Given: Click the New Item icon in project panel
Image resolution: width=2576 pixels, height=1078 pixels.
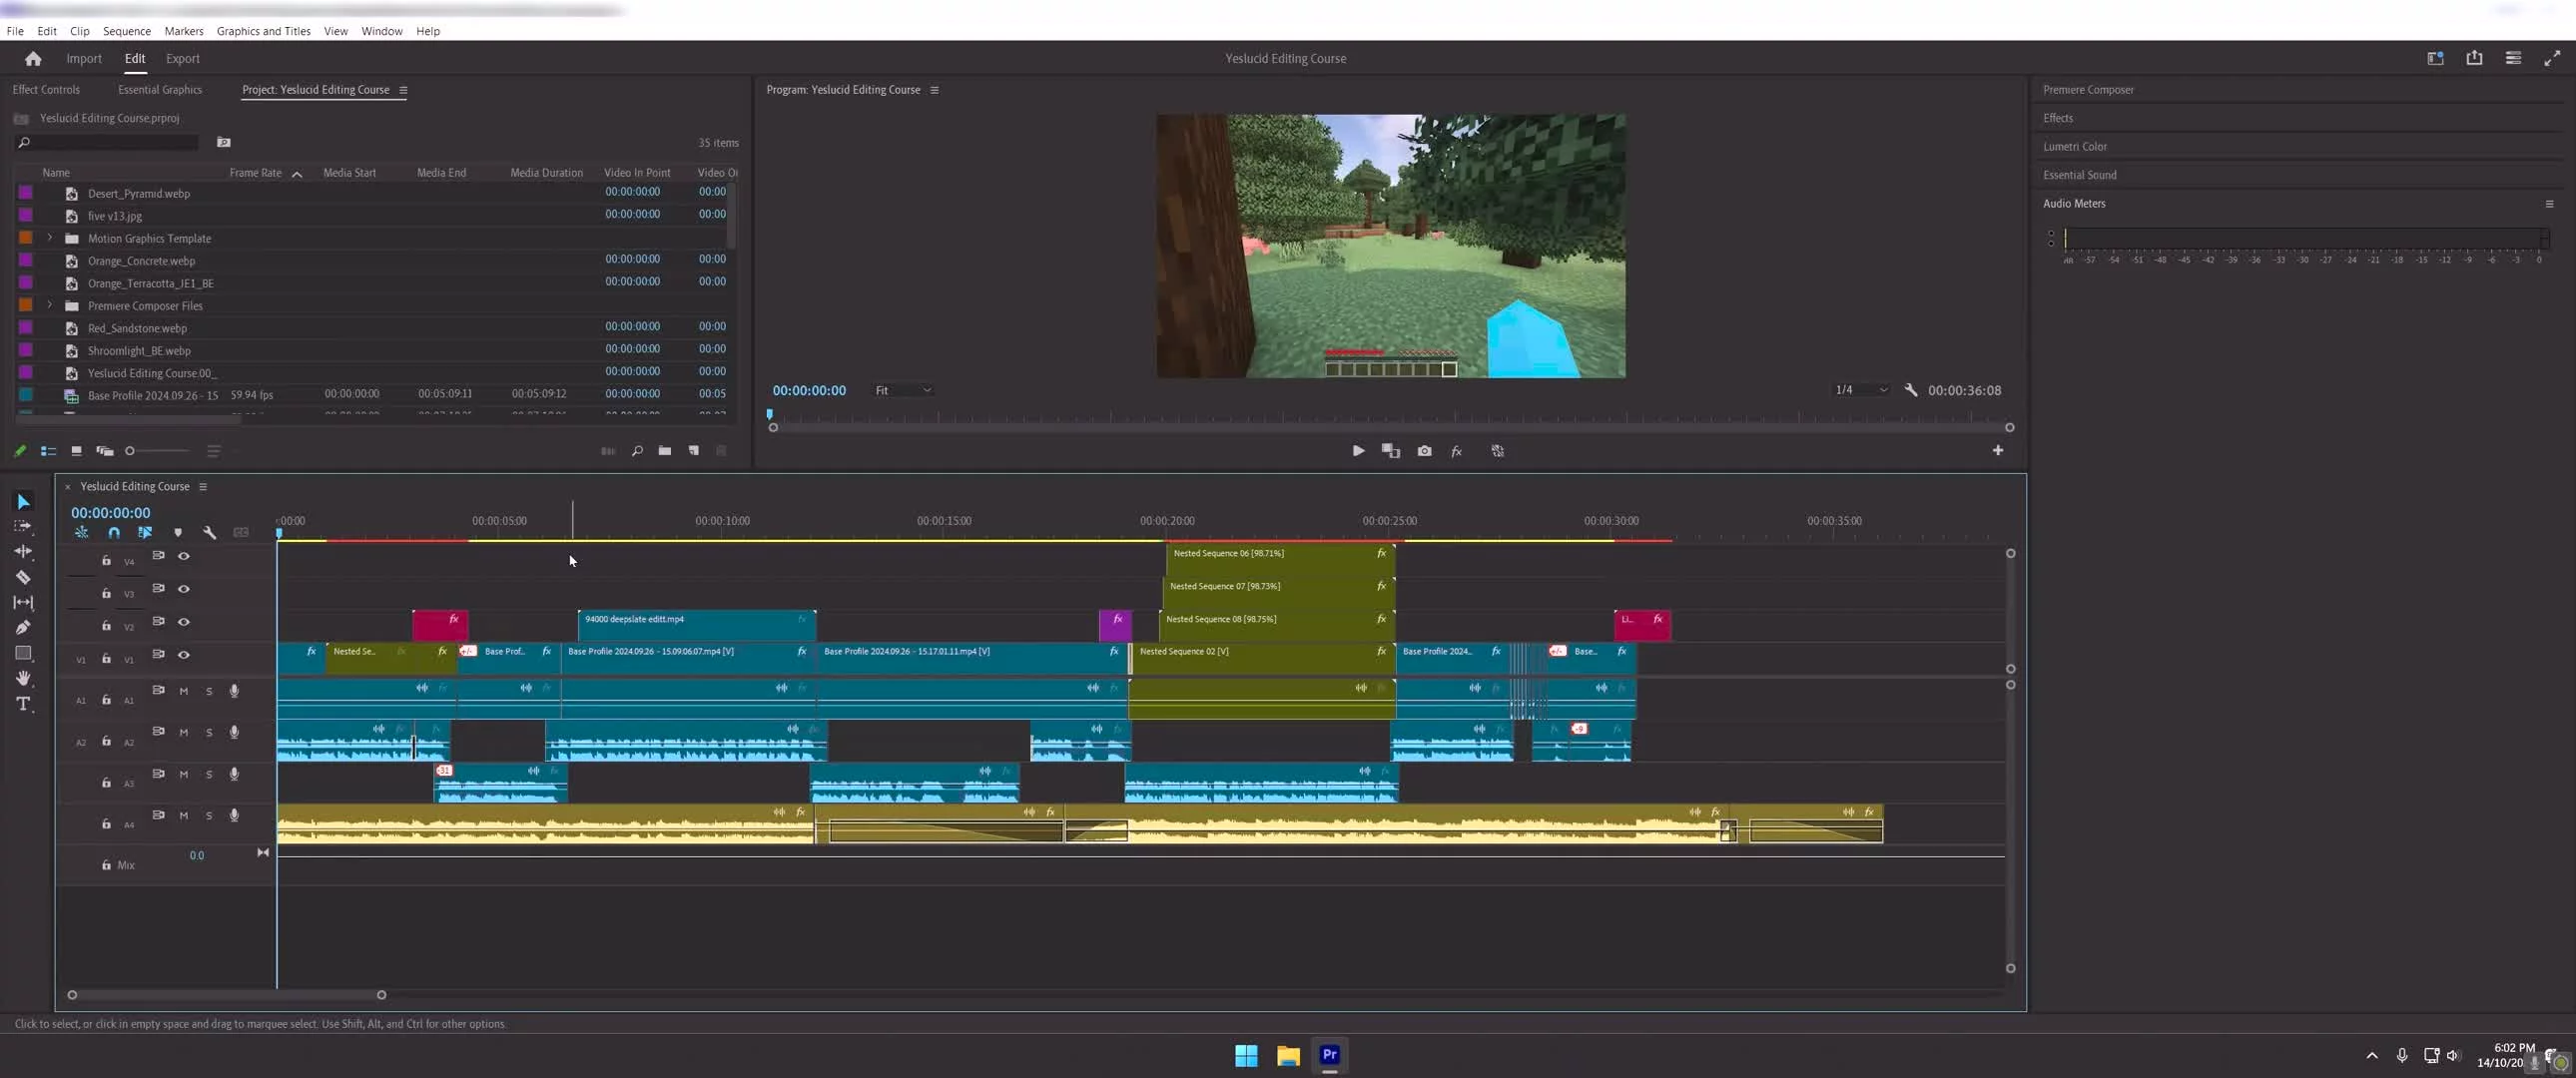Looking at the screenshot, I should tap(694, 451).
